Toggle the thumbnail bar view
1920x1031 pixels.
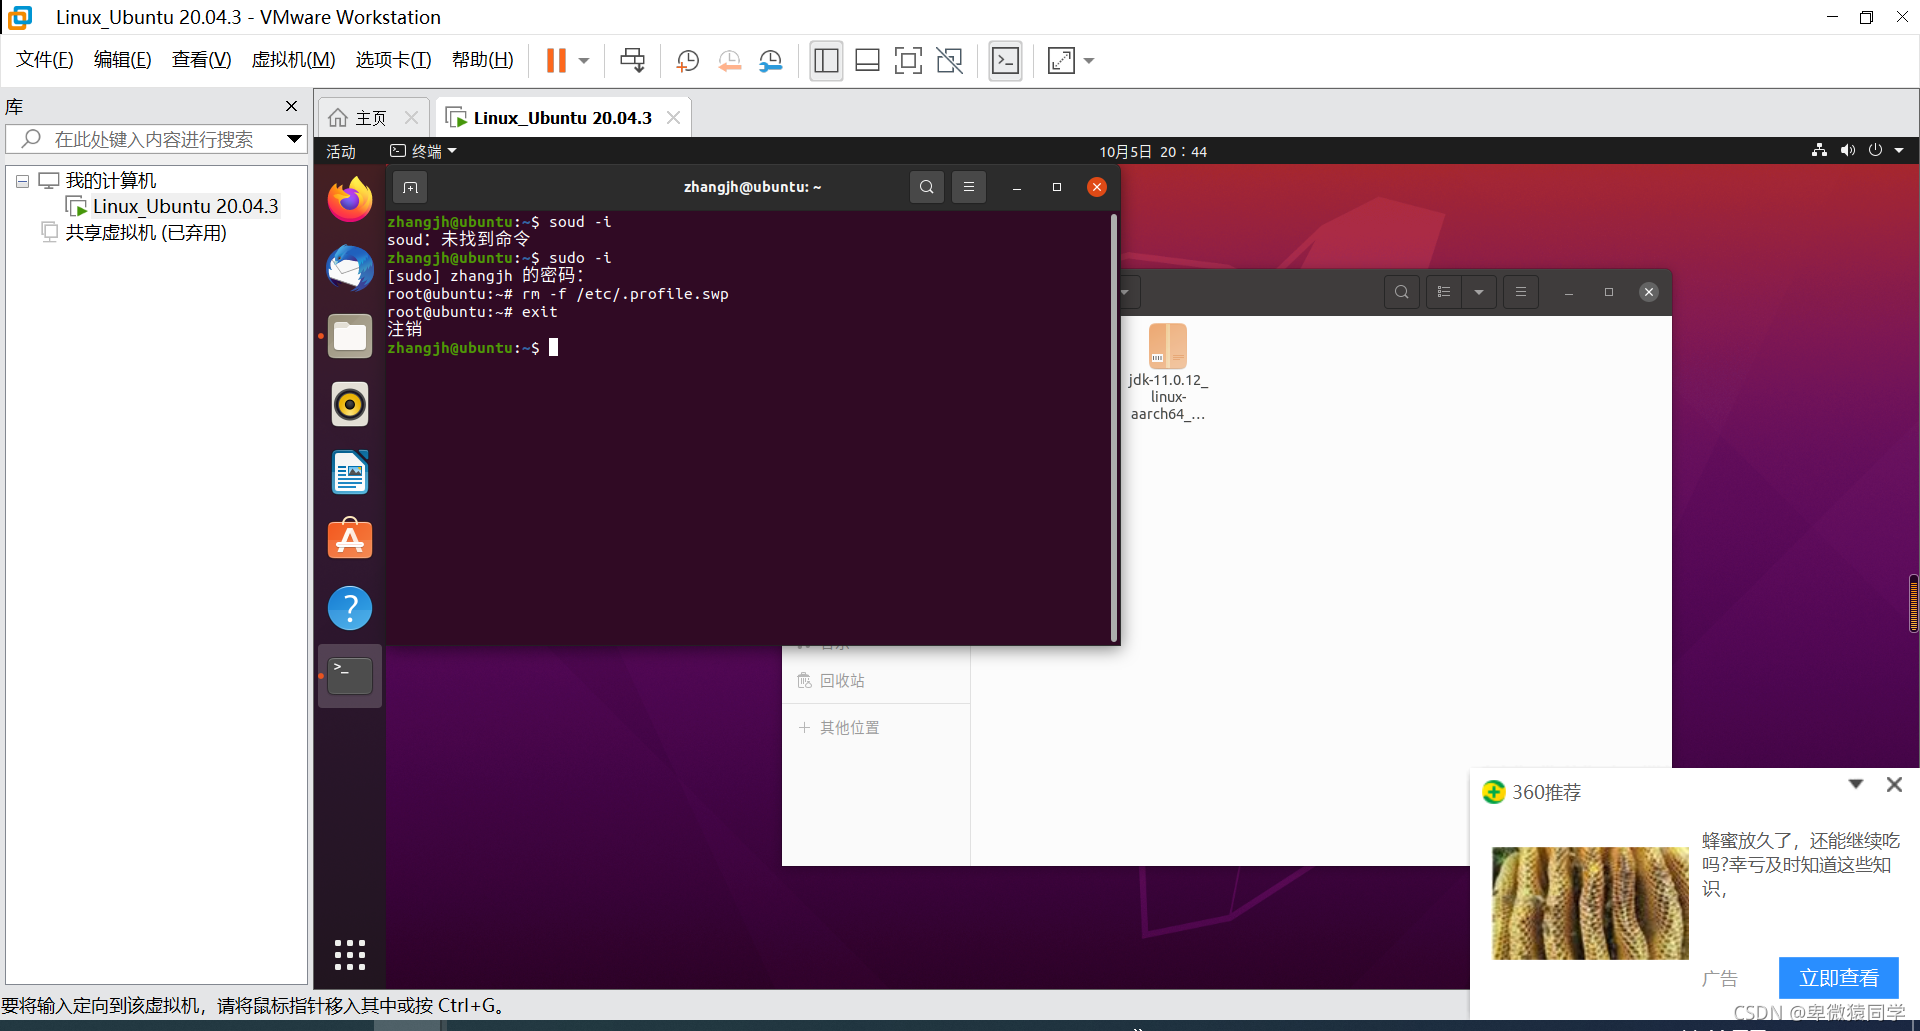point(867,61)
